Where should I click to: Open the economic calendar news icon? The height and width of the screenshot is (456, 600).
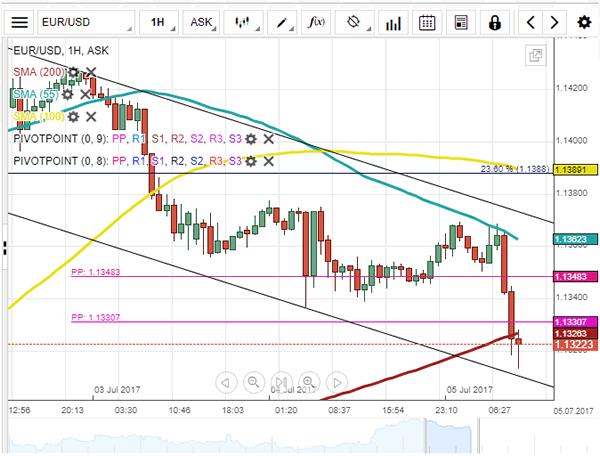pyautogui.click(x=461, y=23)
